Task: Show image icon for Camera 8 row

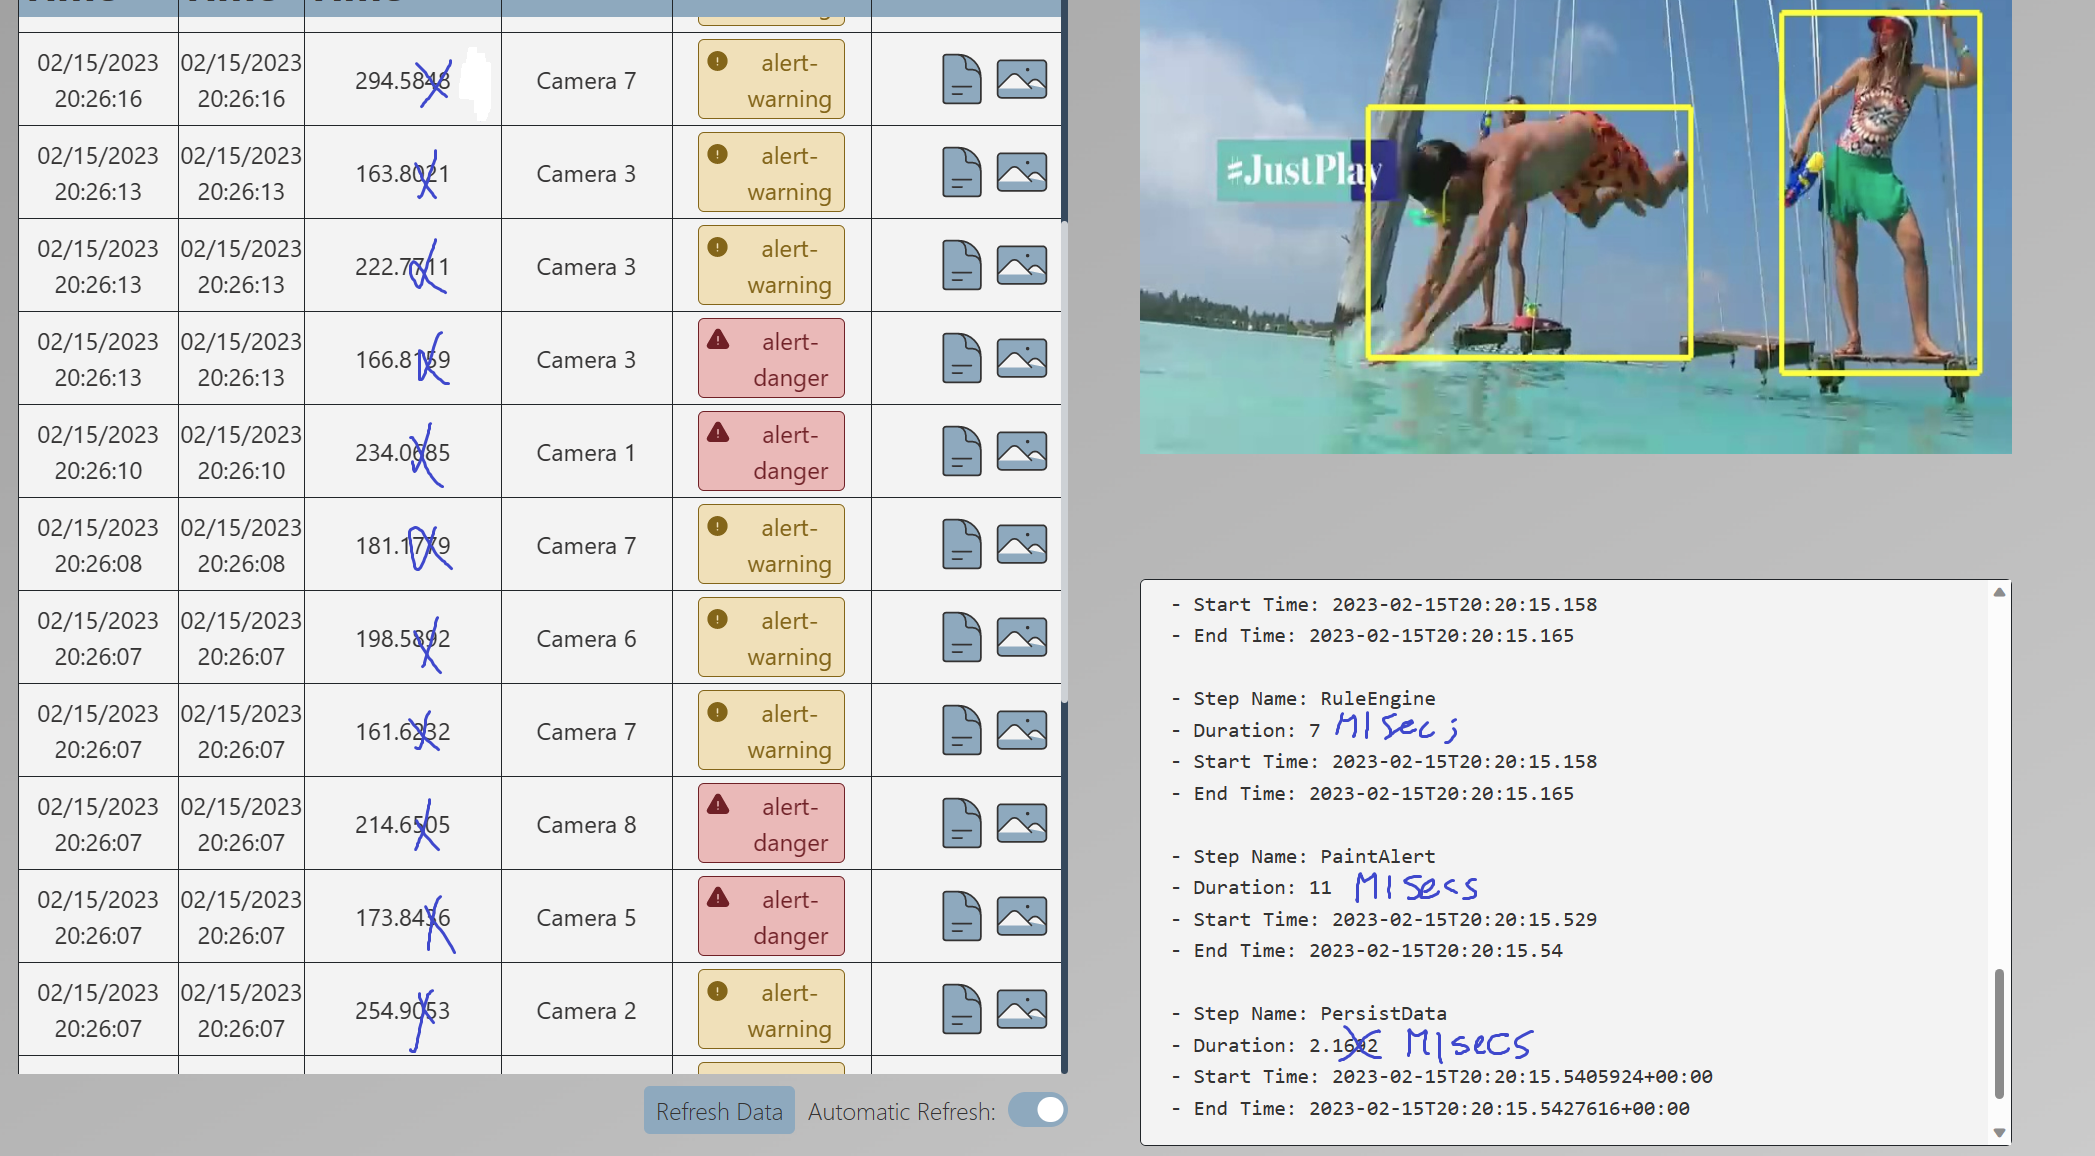Action: [x=1021, y=824]
